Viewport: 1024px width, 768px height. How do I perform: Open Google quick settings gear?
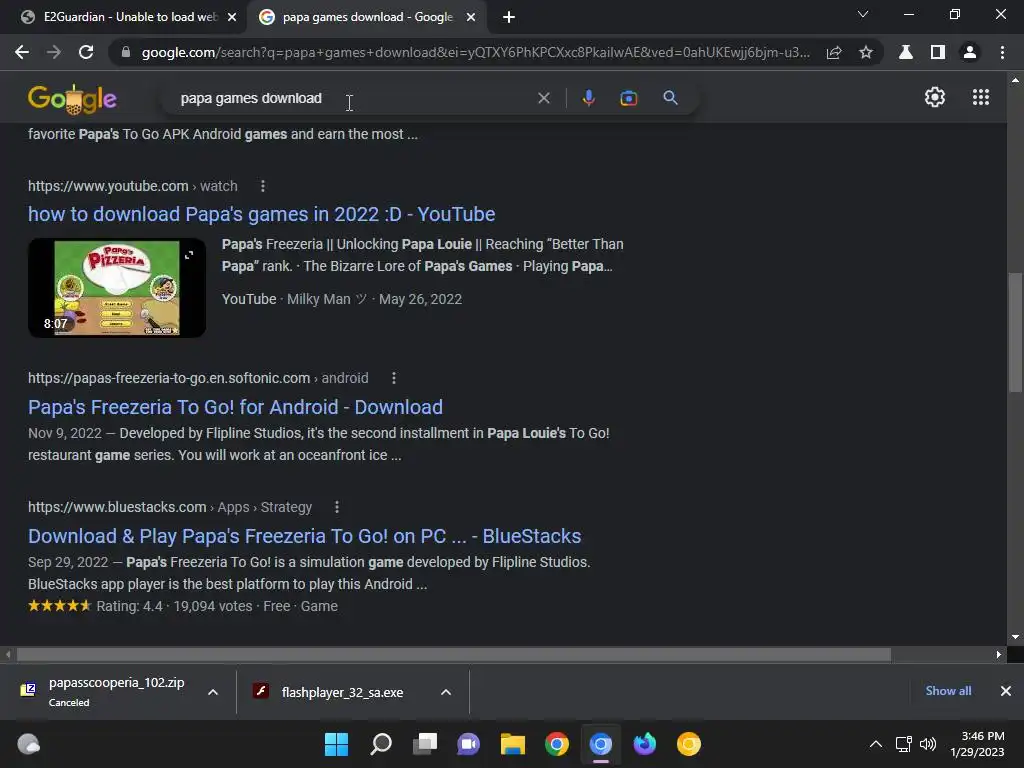[x=935, y=97]
